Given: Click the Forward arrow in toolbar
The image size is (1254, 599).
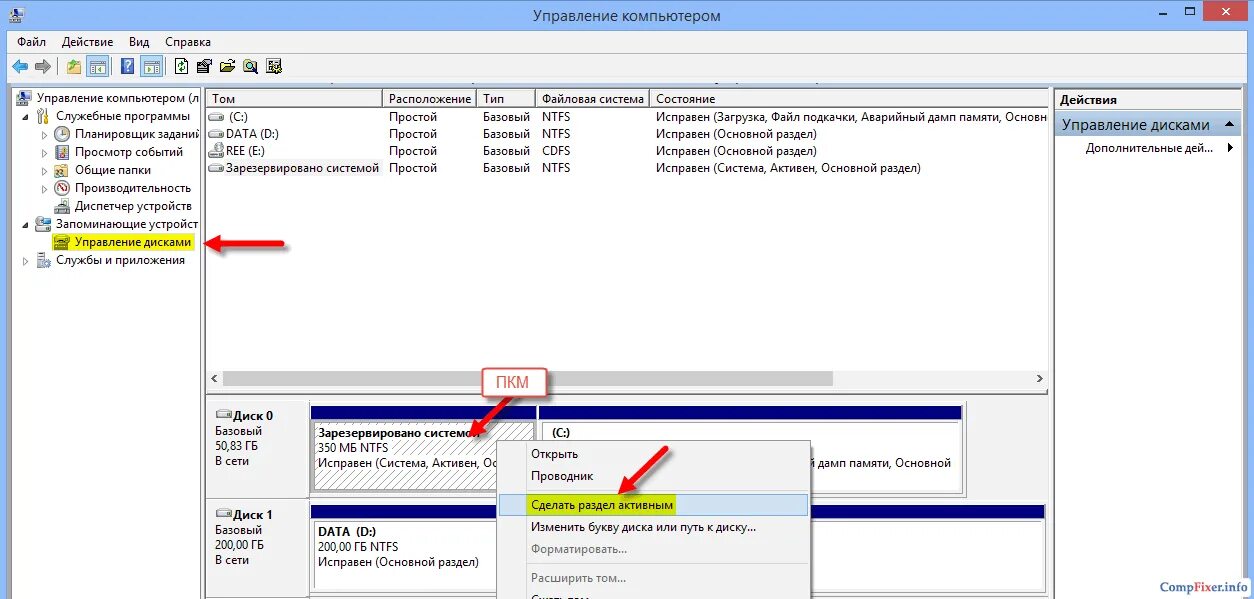Looking at the screenshot, I should point(43,67).
